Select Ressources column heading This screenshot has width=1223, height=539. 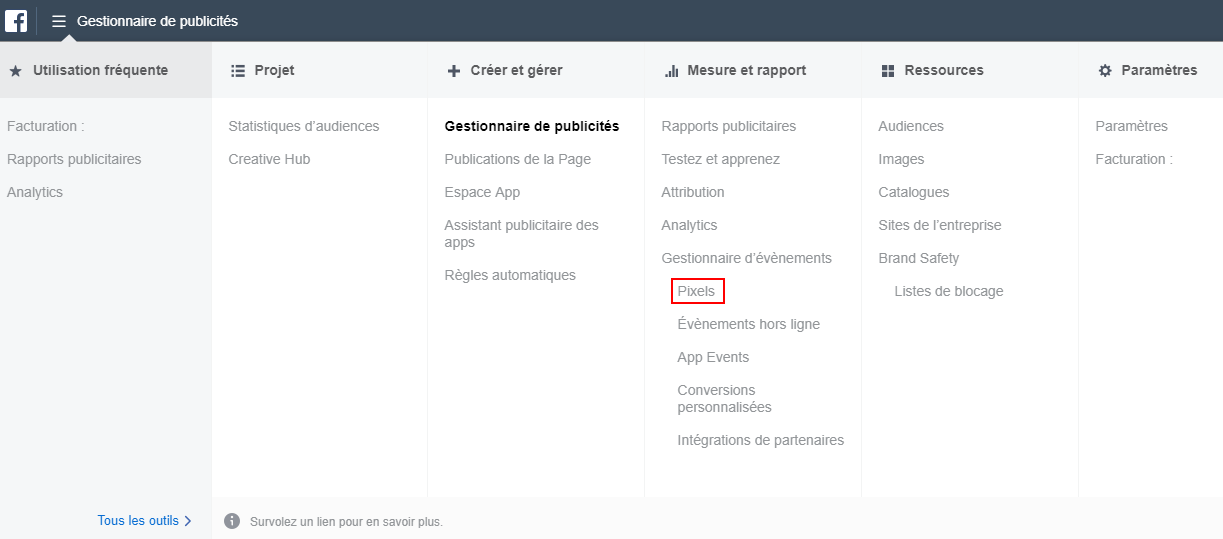[x=944, y=70]
